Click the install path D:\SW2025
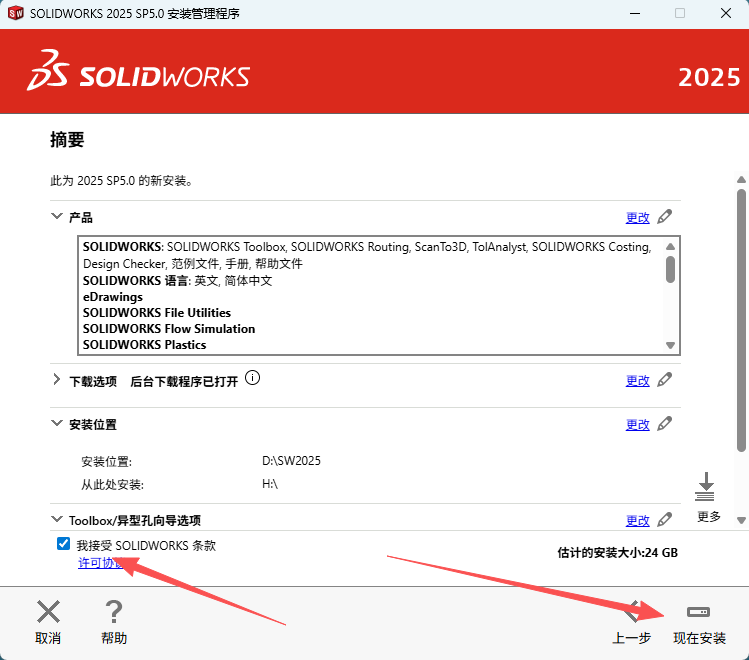This screenshot has height=660, width=749. 291,461
